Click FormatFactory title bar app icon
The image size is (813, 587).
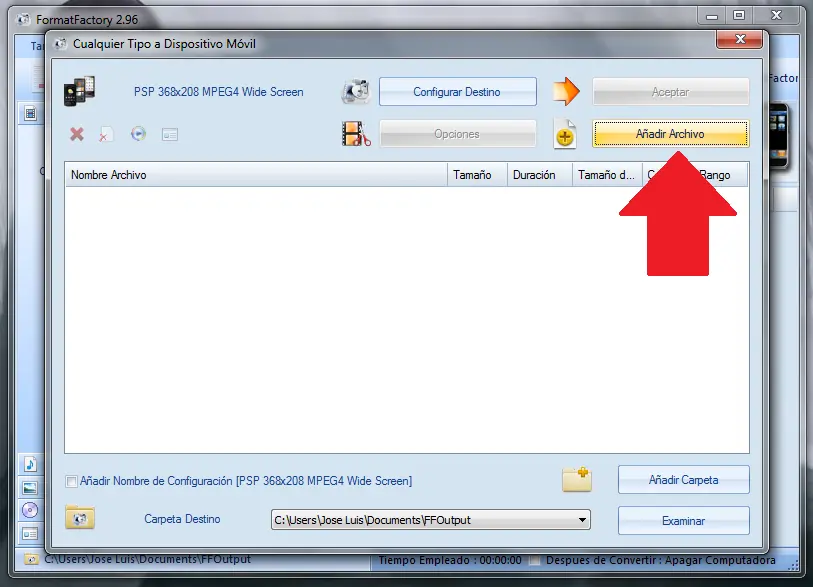(23, 20)
